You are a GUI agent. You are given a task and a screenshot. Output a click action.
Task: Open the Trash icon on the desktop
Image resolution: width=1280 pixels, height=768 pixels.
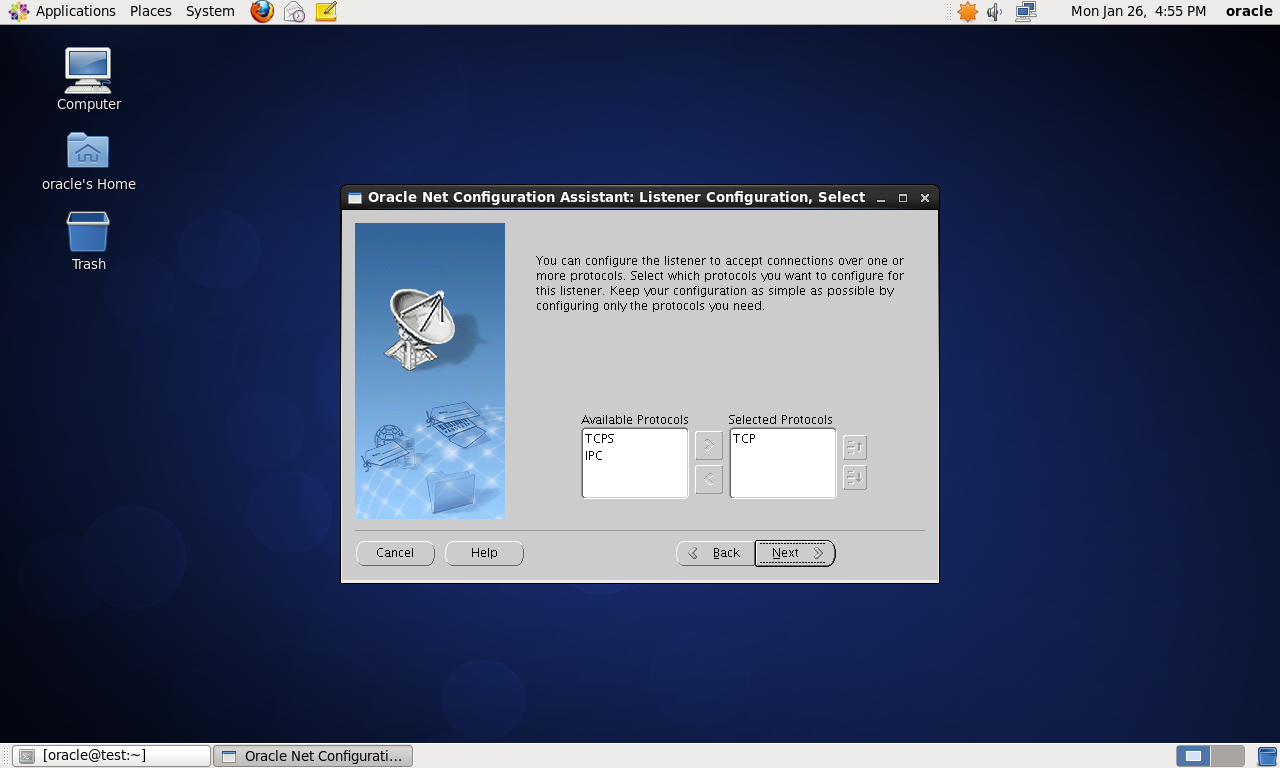coord(88,241)
